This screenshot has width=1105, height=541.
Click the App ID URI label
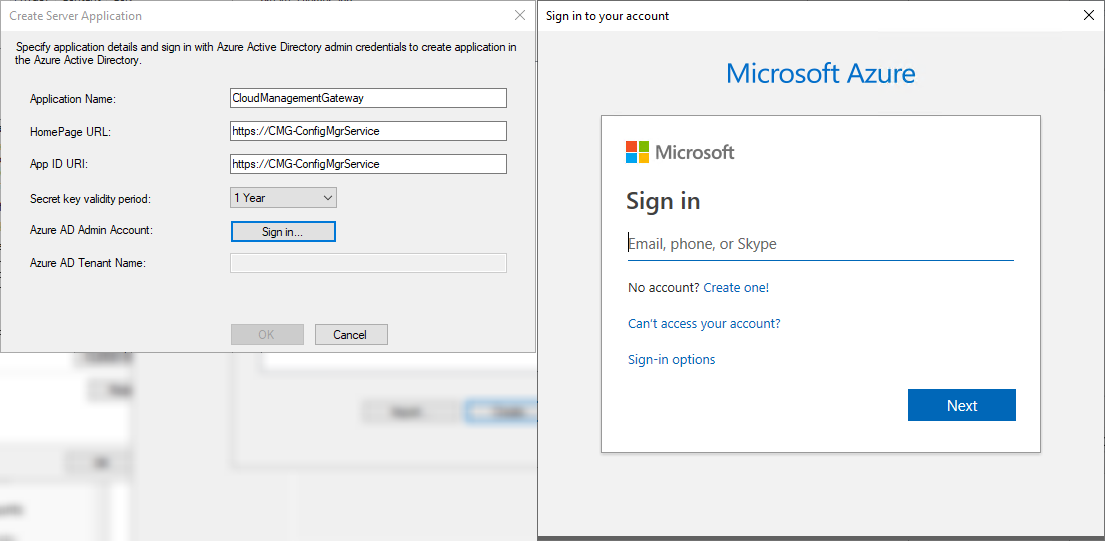(58, 164)
